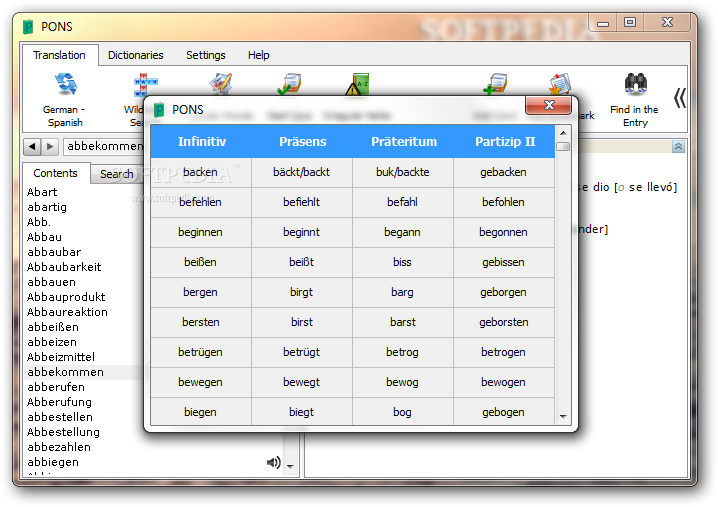
Task: Open the Translation tab
Action: 60,55
